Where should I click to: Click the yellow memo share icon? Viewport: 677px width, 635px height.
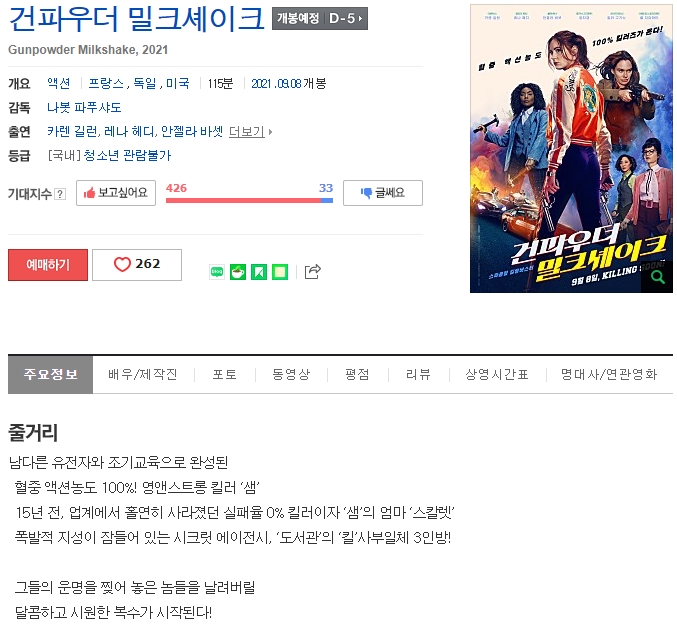[280, 272]
